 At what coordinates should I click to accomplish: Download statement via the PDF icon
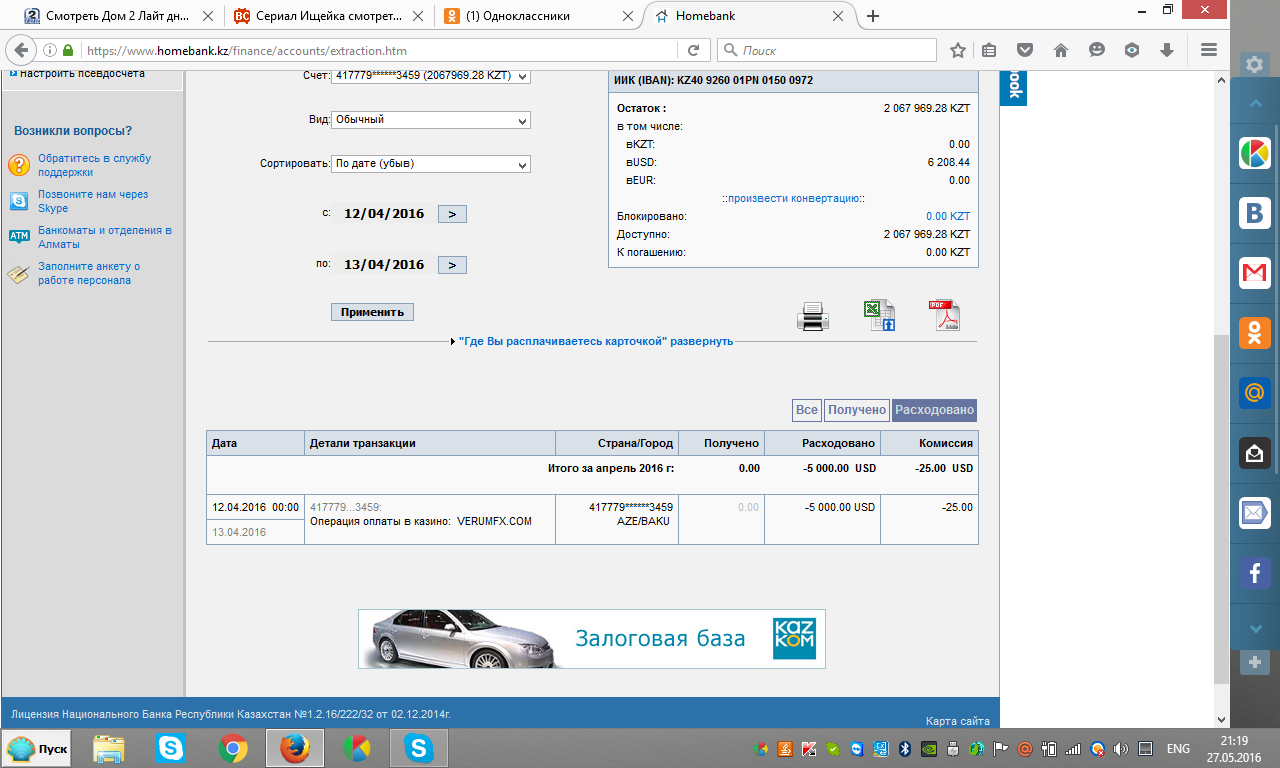pyautogui.click(x=944, y=316)
